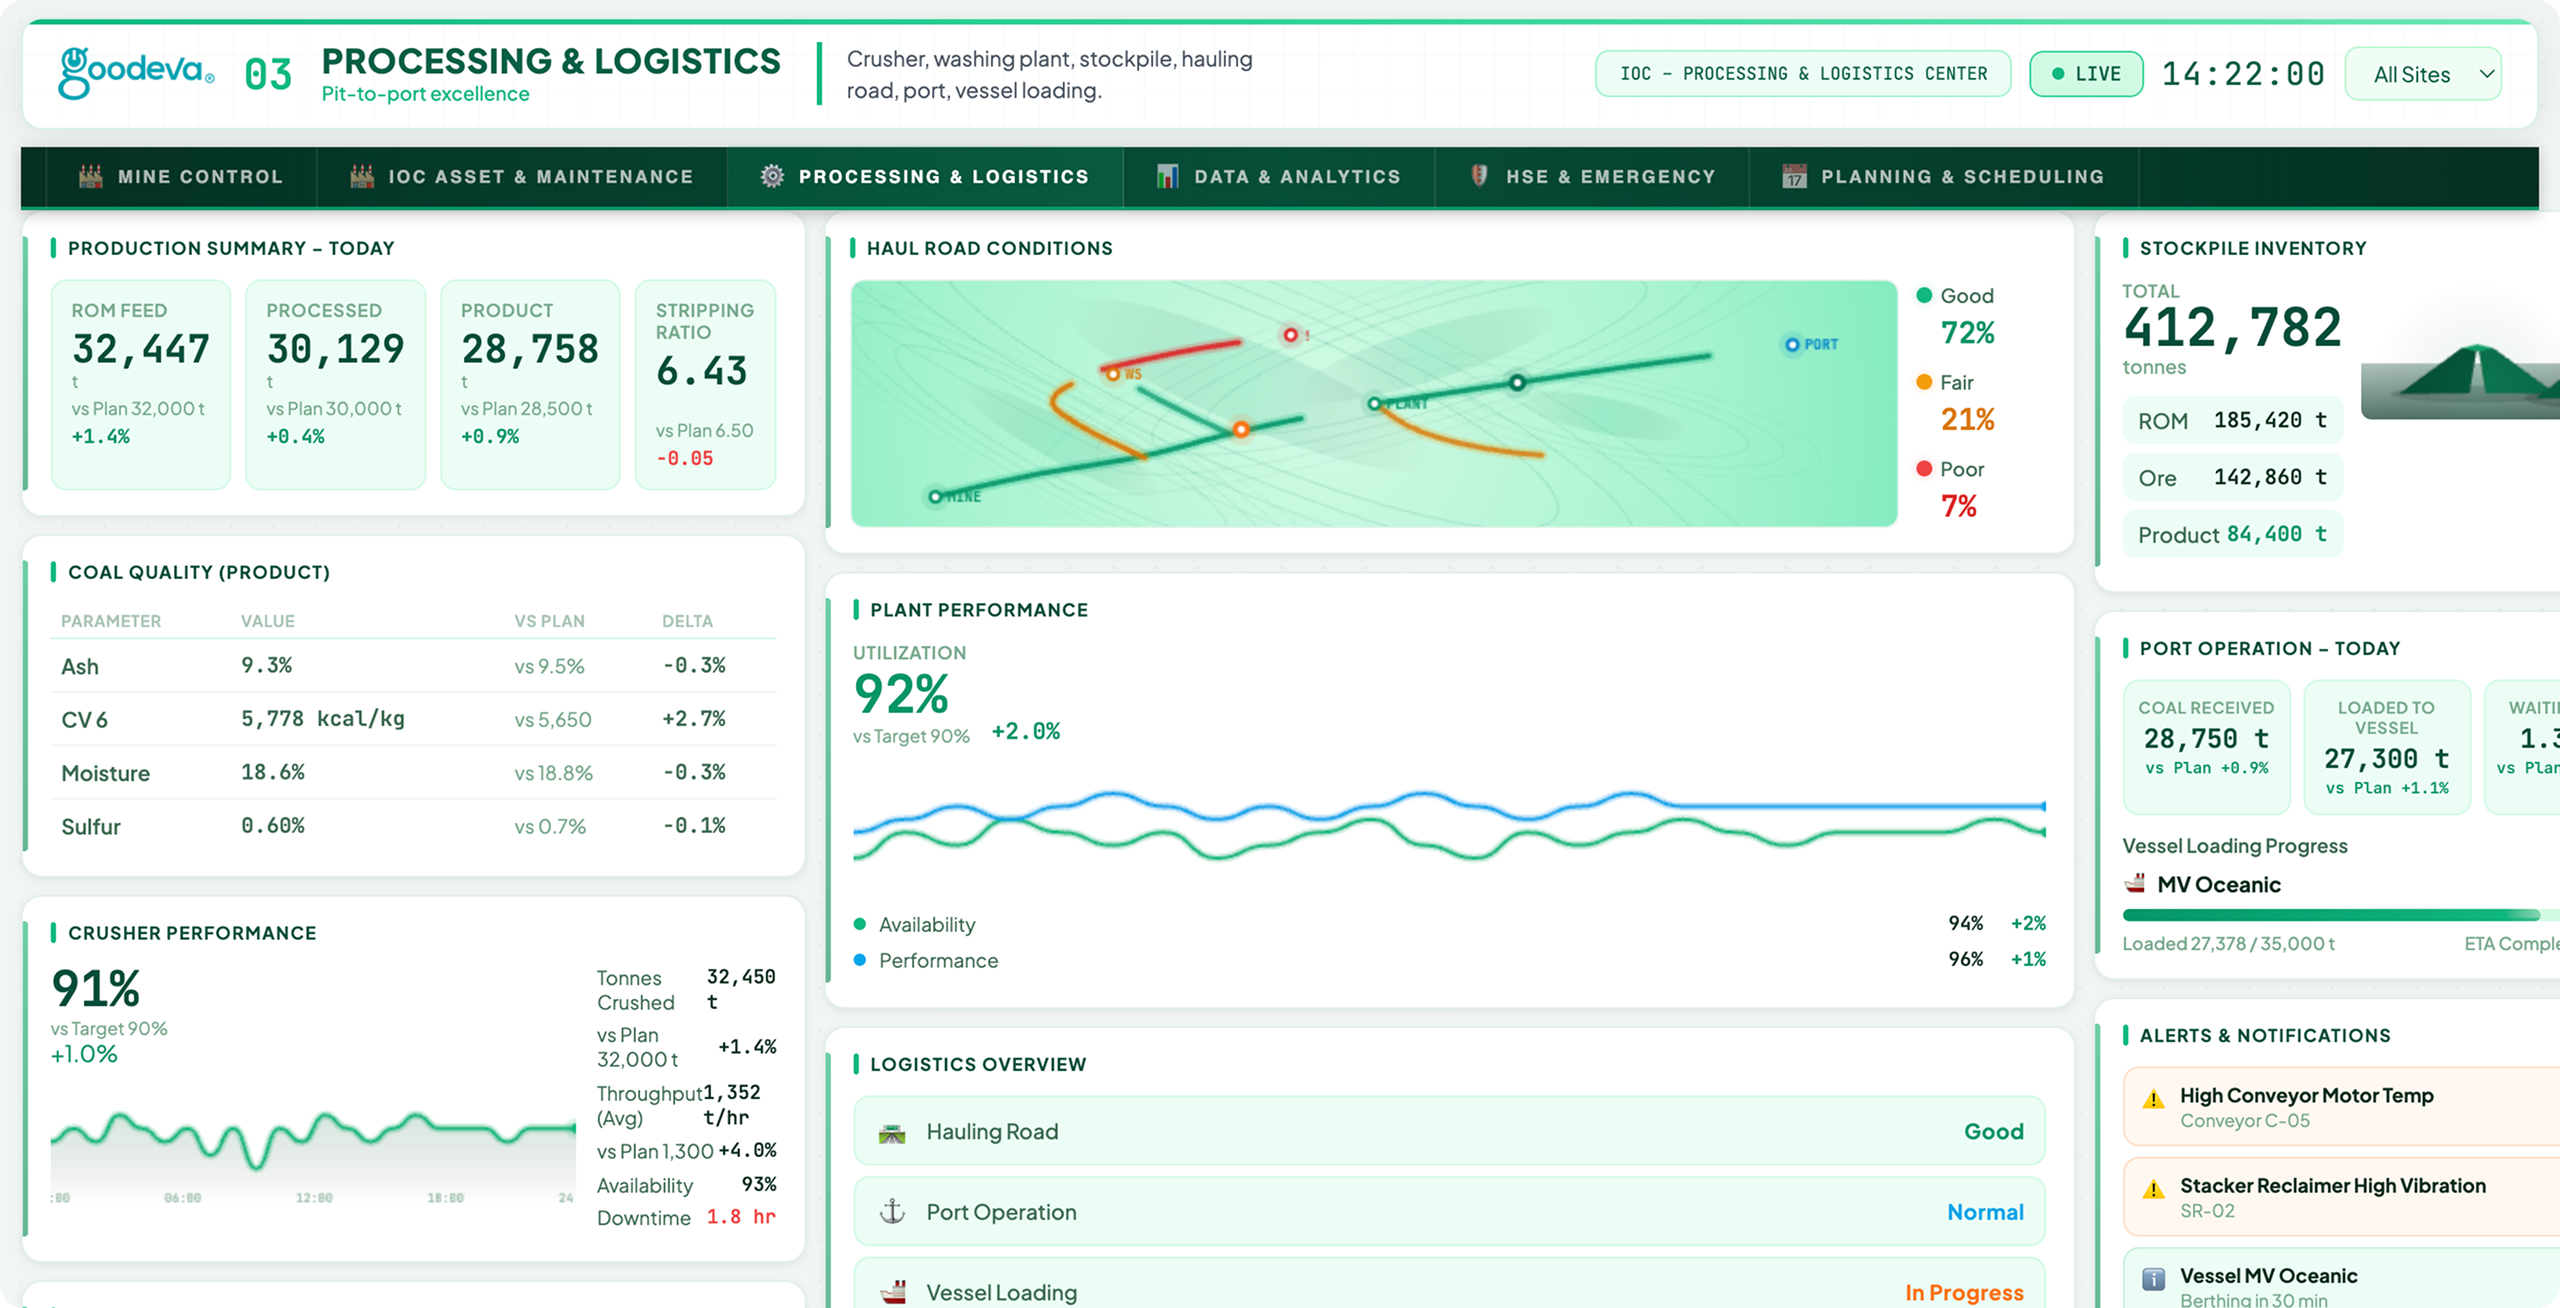
Task: Click the MV Oceanic loading progress bar
Action: (x=2341, y=915)
